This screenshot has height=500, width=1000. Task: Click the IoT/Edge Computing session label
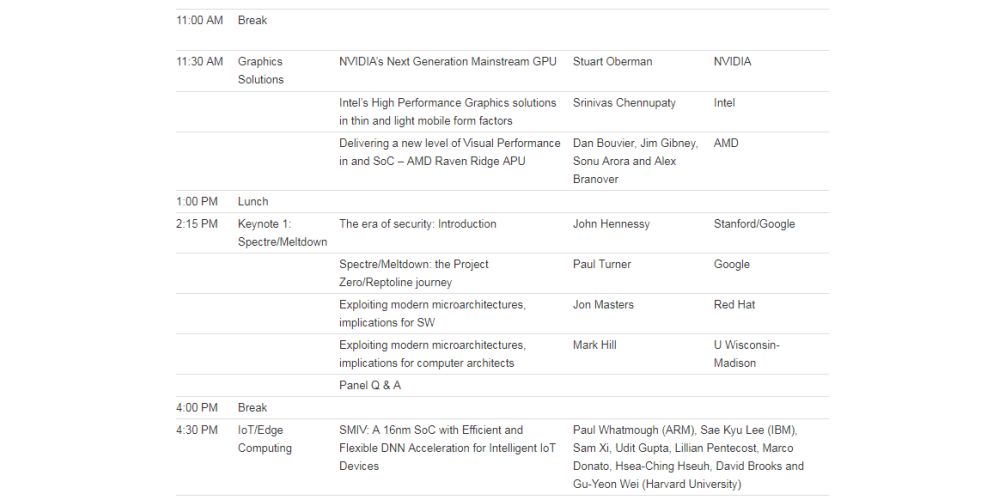[x=264, y=439]
